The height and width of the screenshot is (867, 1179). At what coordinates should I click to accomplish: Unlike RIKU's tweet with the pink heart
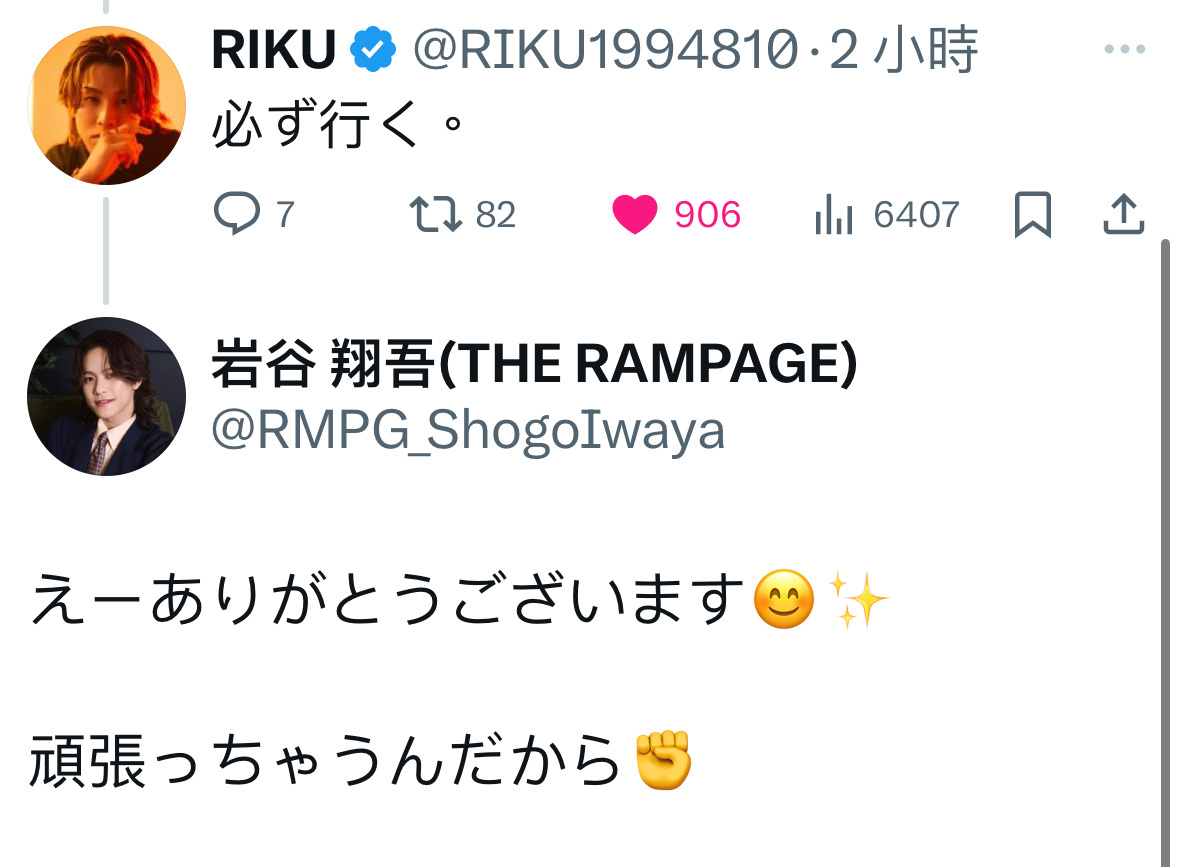(635, 214)
